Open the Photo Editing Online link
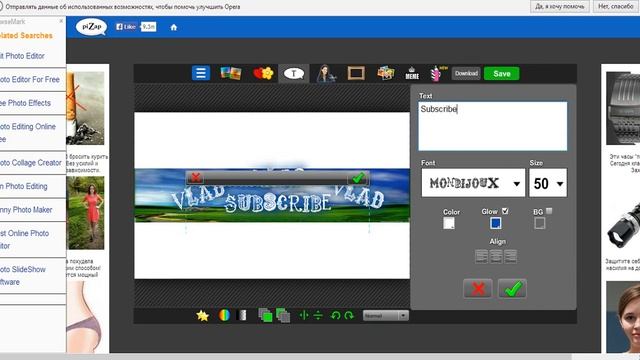This screenshot has width=640, height=360. 28,133
